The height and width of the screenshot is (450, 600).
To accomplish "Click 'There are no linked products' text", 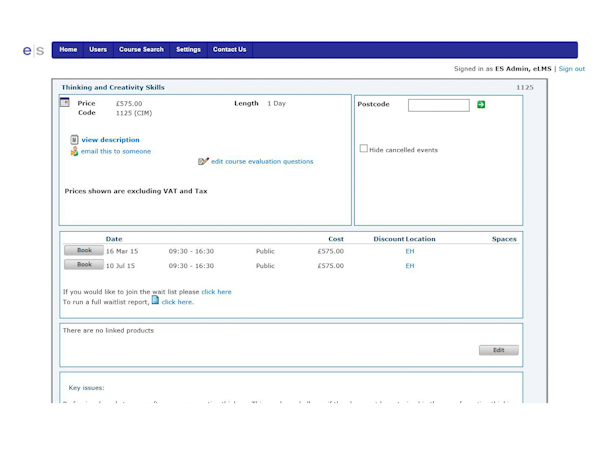I will coord(108,331).
